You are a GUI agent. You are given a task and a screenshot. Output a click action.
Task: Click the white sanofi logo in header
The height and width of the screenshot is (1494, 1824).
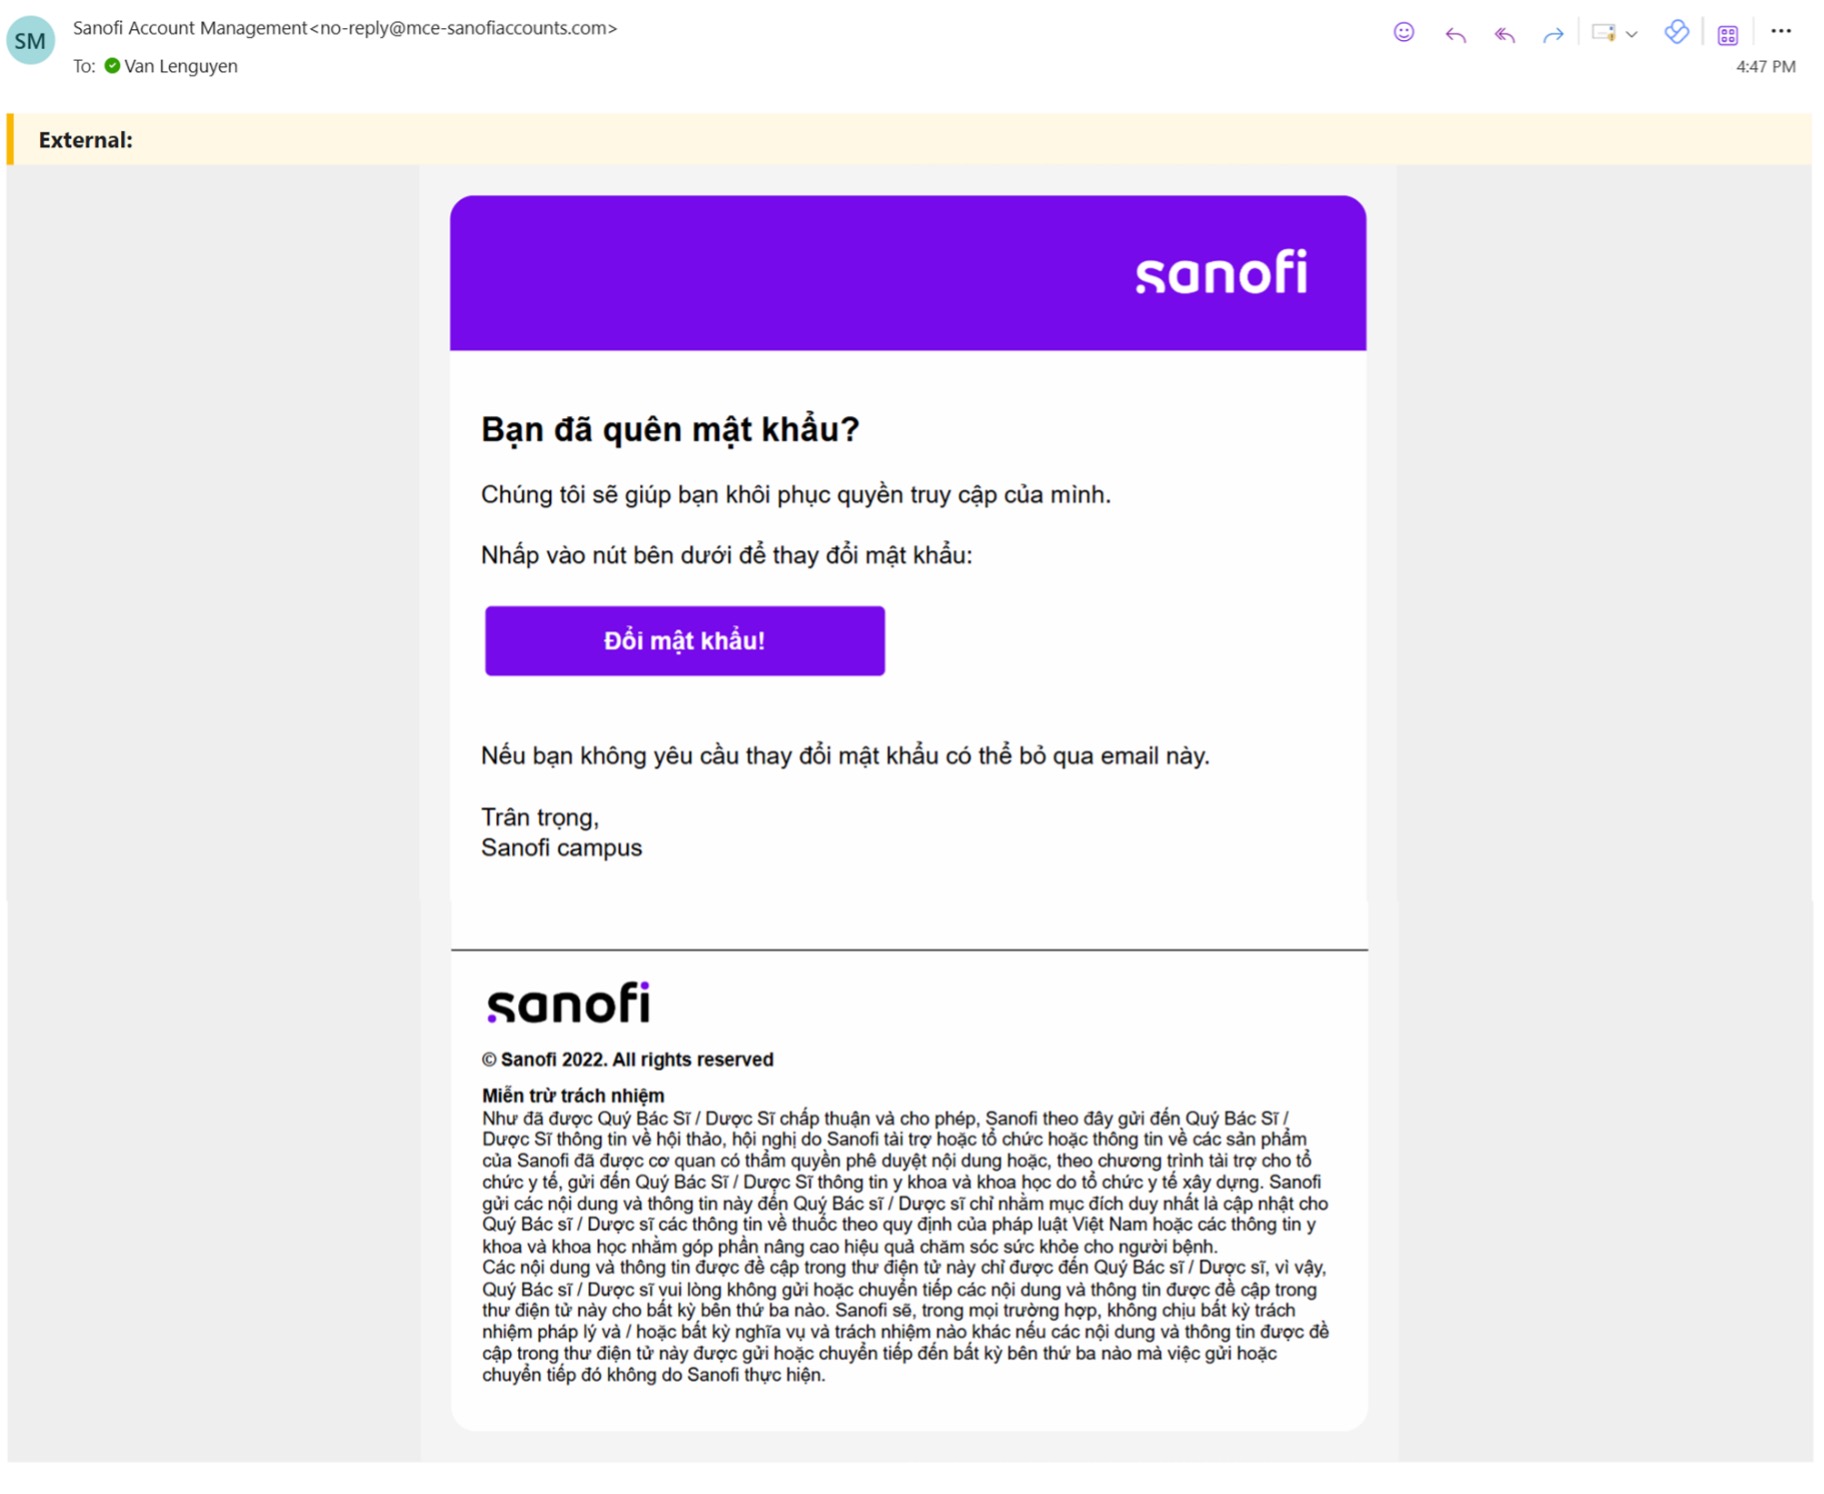pos(1221,272)
